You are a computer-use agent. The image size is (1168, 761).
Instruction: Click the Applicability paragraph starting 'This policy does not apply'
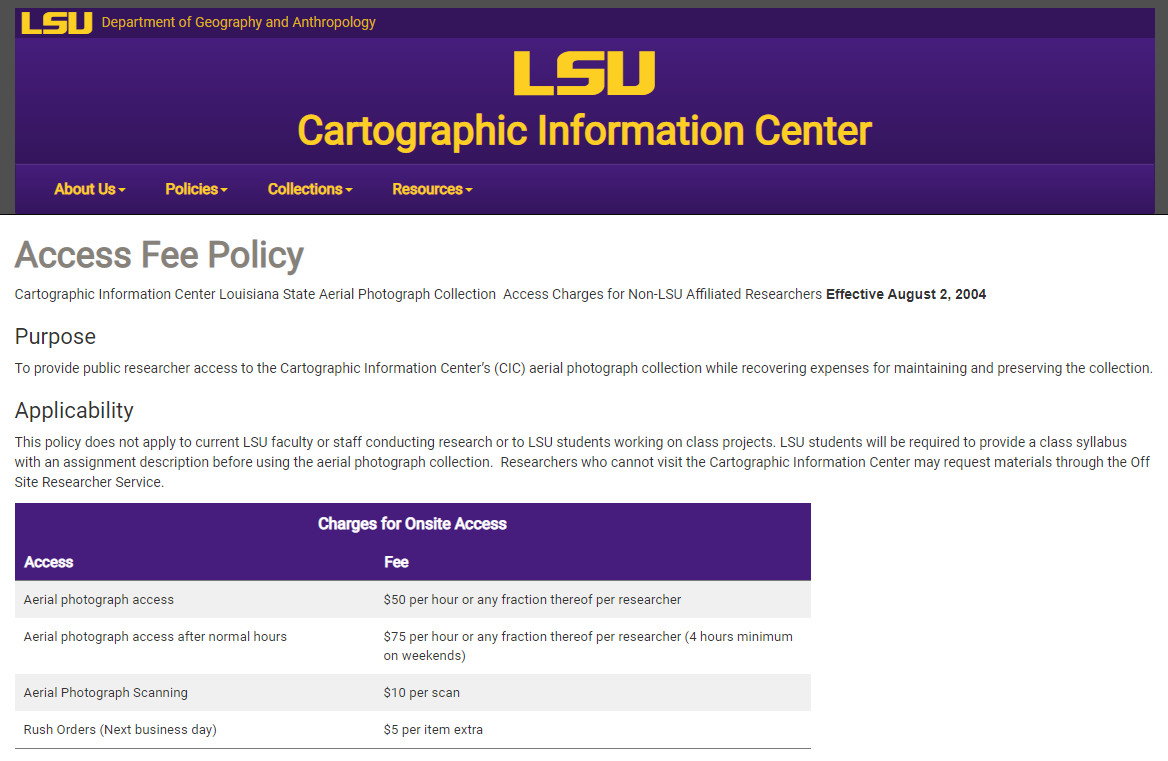[x=583, y=462]
